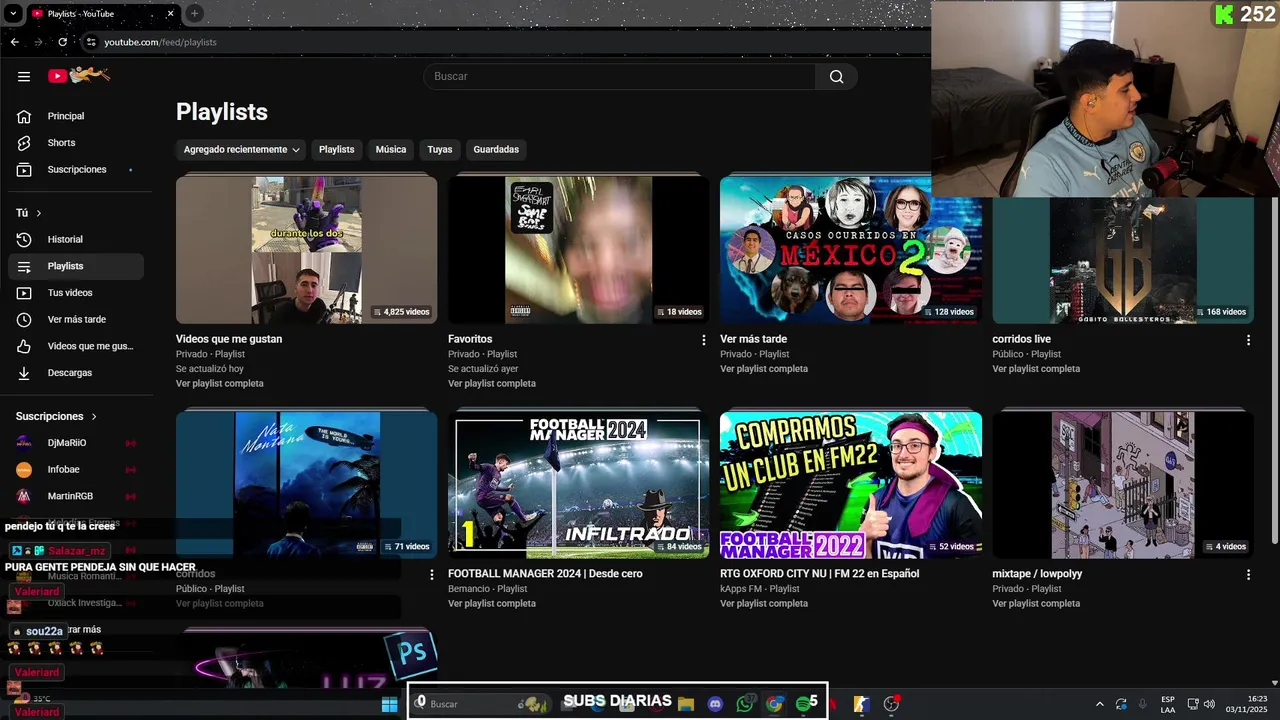Click the Videos que me gustan thumbs-up icon
The height and width of the screenshot is (720, 1280).
pos(24,346)
